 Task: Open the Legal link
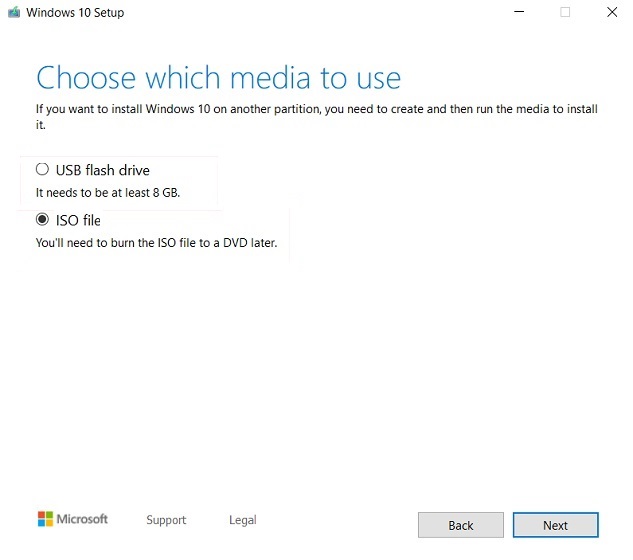[242, 520]
